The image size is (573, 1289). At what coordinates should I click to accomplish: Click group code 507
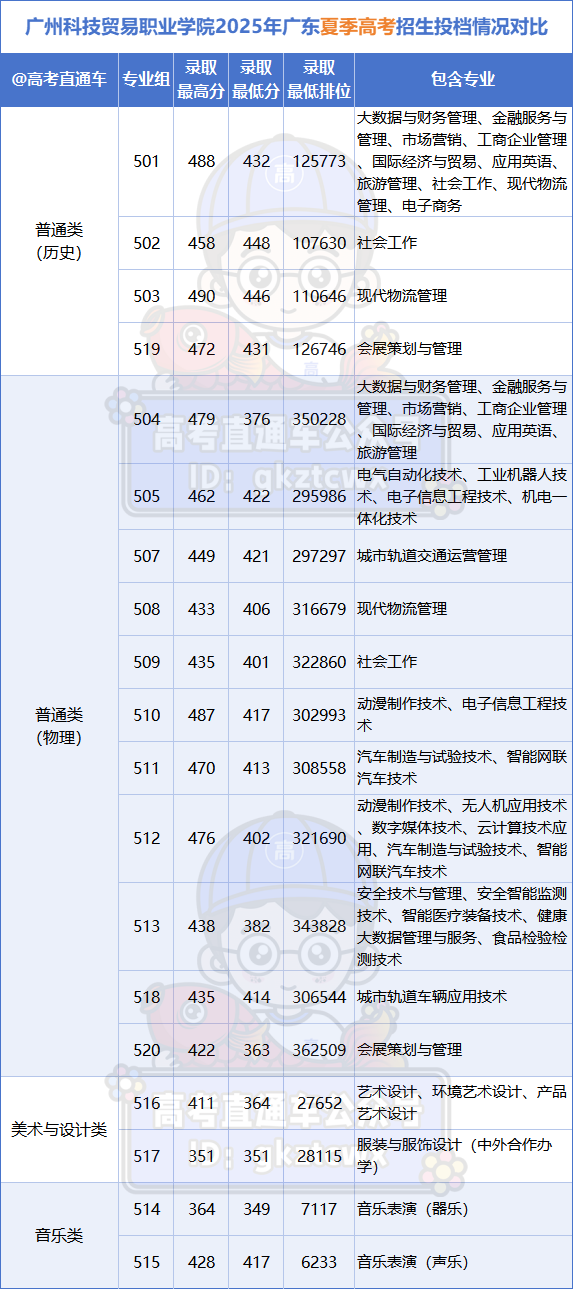coord(146,556)
